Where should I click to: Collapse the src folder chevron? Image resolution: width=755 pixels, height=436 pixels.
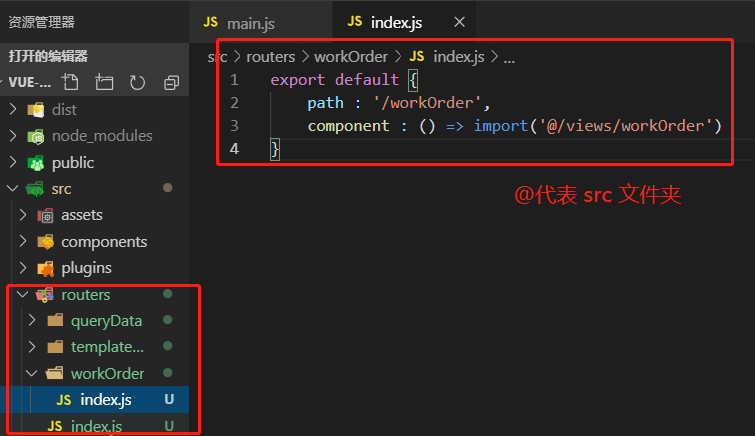click(13, 188)
